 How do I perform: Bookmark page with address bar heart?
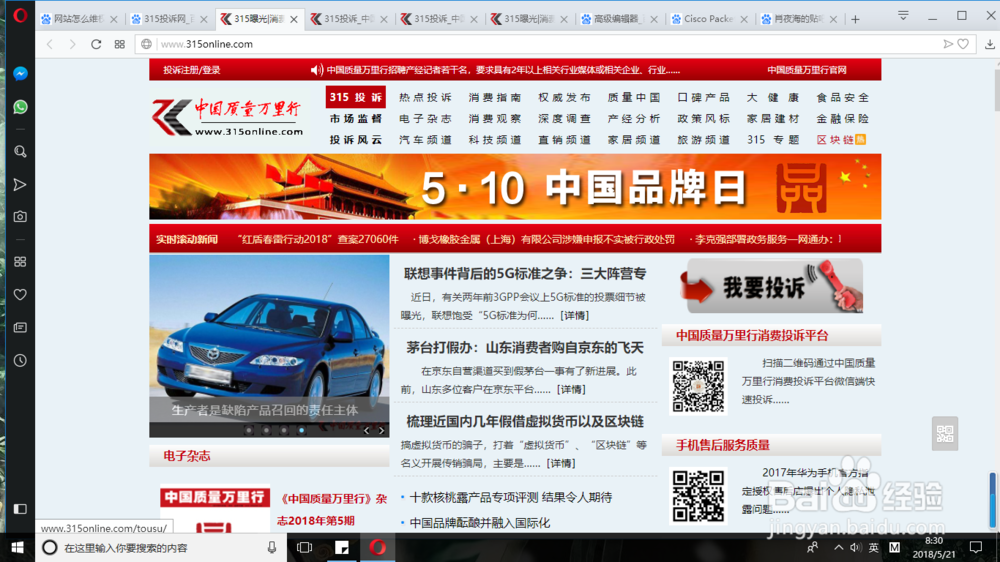tap(963, 44)
